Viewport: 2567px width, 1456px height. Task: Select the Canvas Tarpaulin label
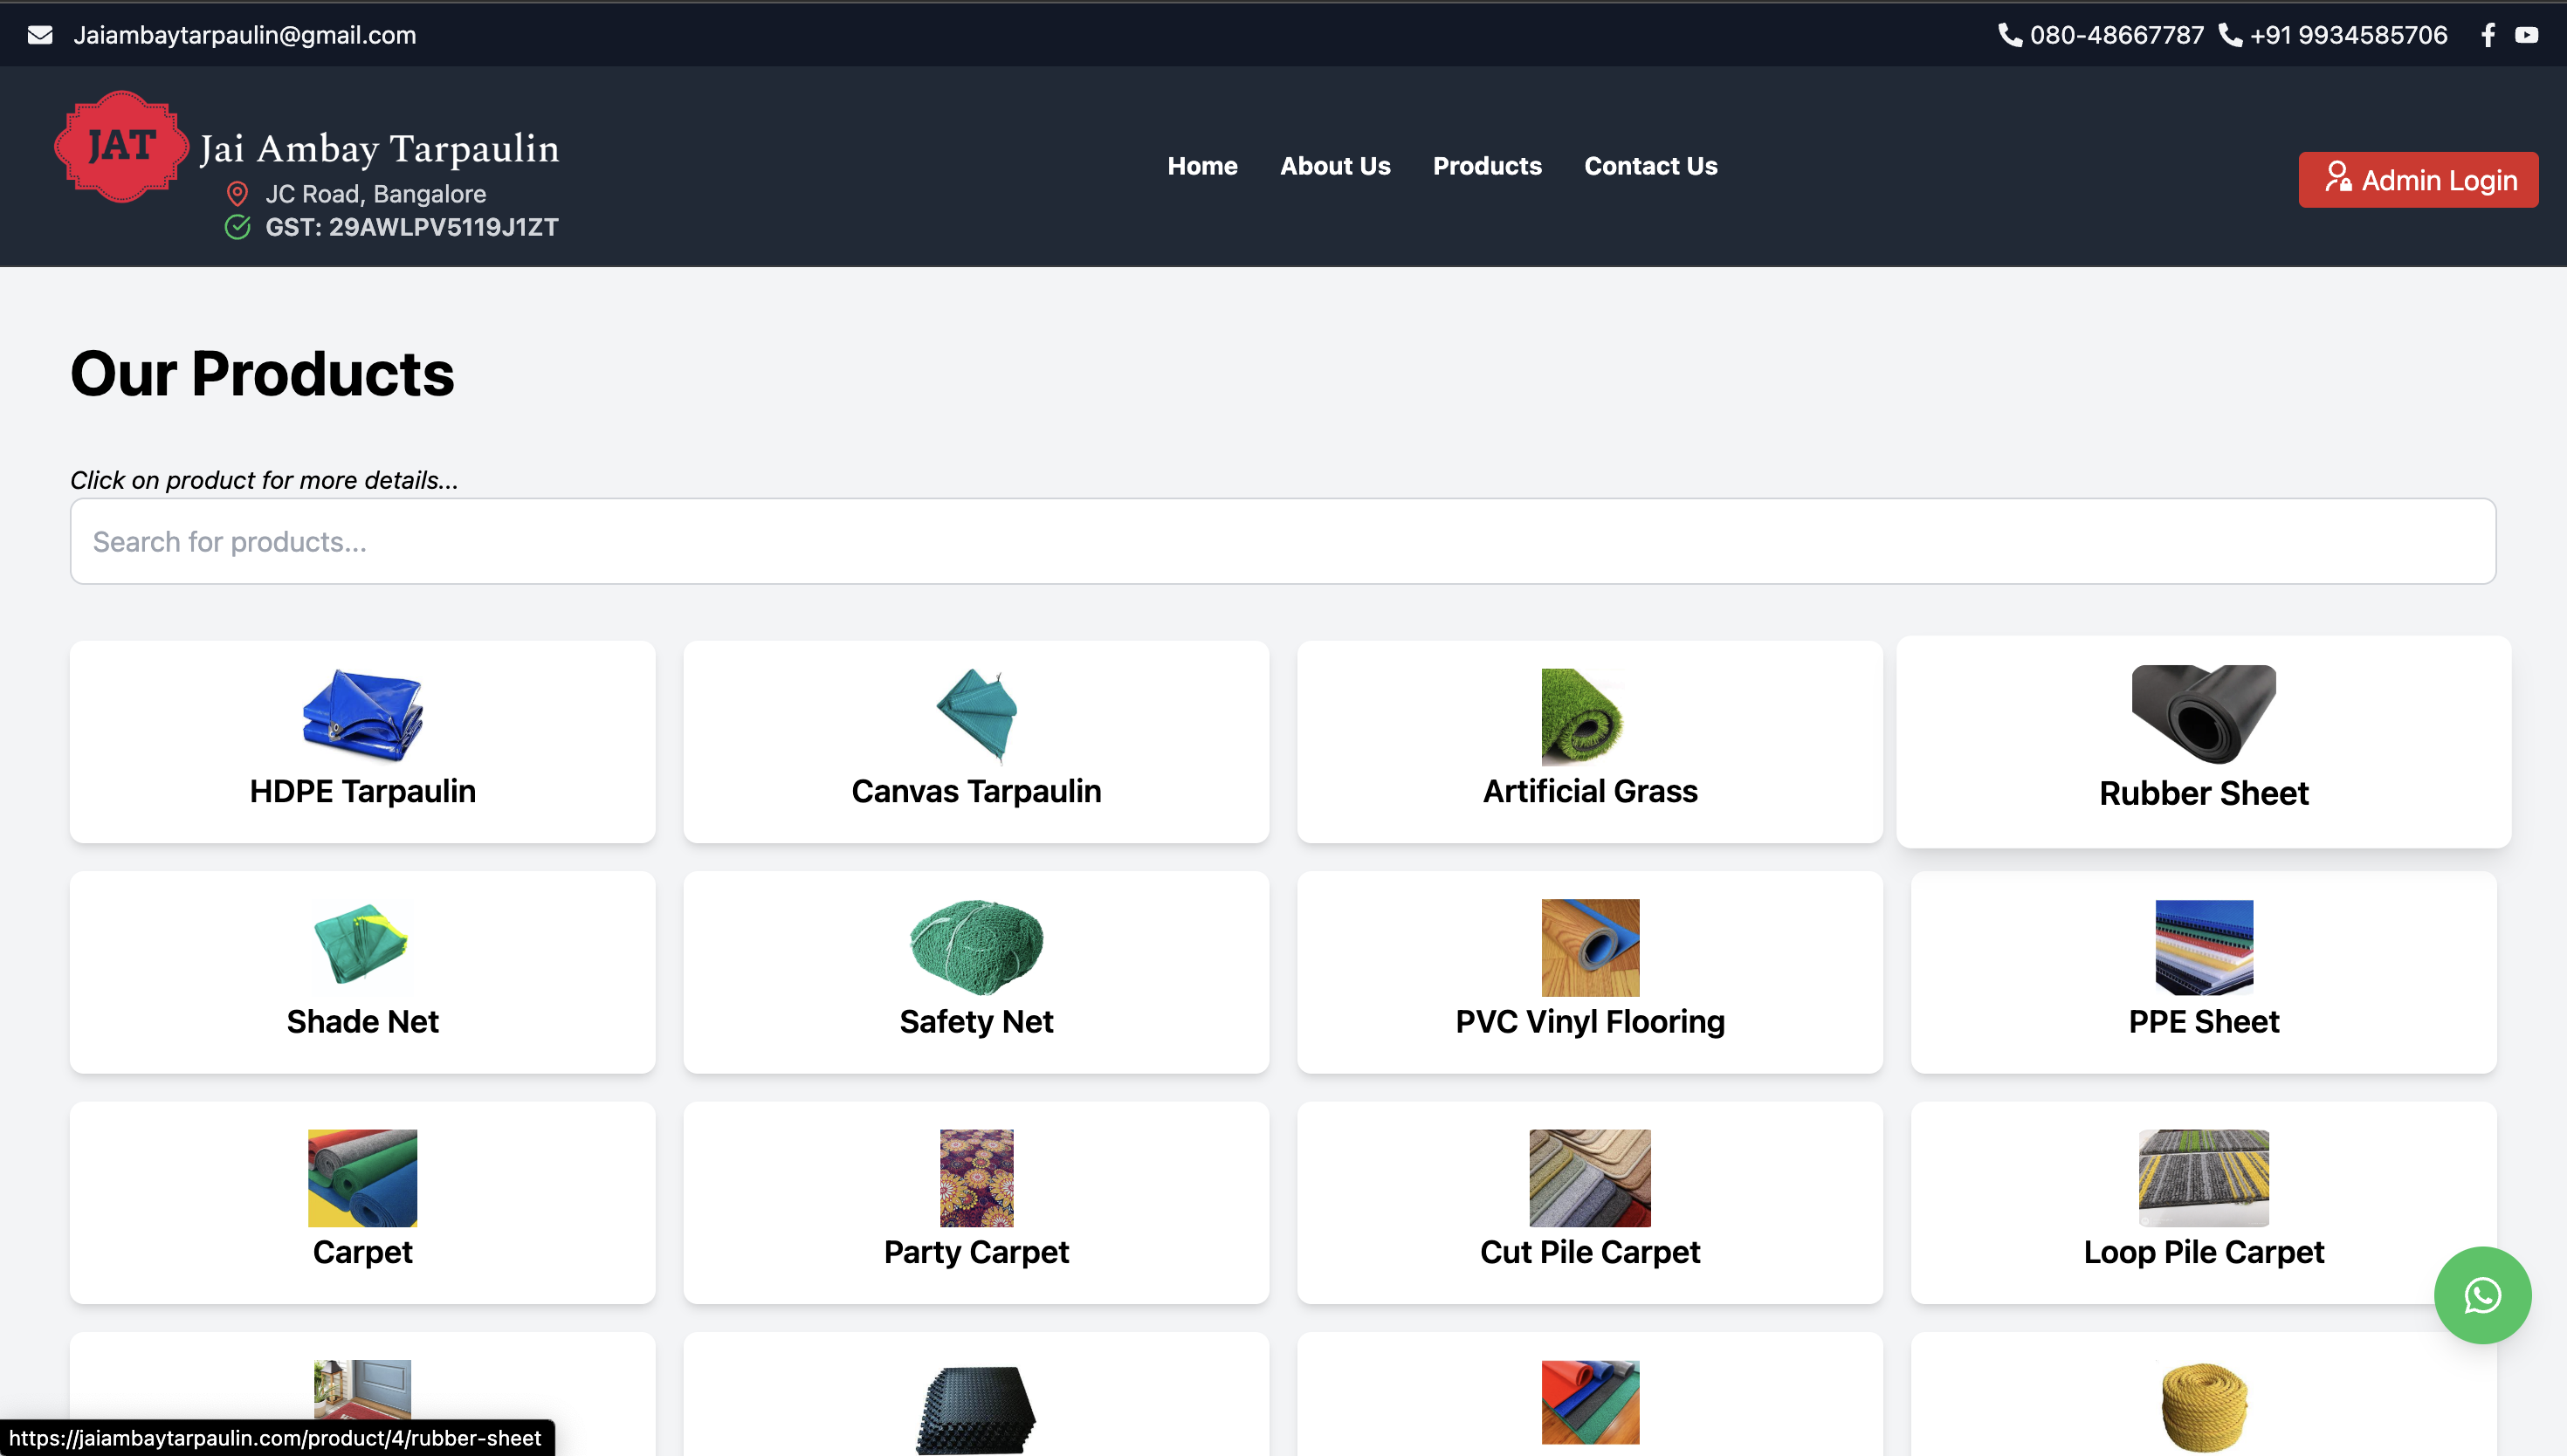tap(977, 791)
